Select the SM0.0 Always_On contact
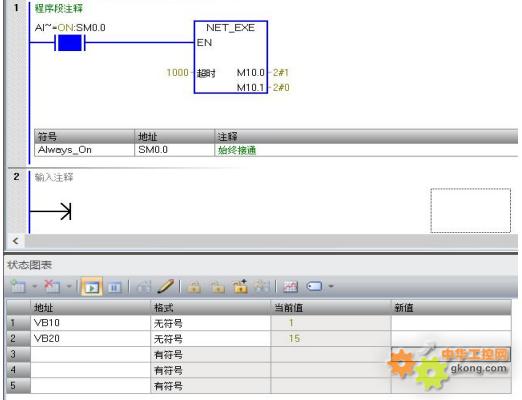522x400 pixels. tap(70, 43)
